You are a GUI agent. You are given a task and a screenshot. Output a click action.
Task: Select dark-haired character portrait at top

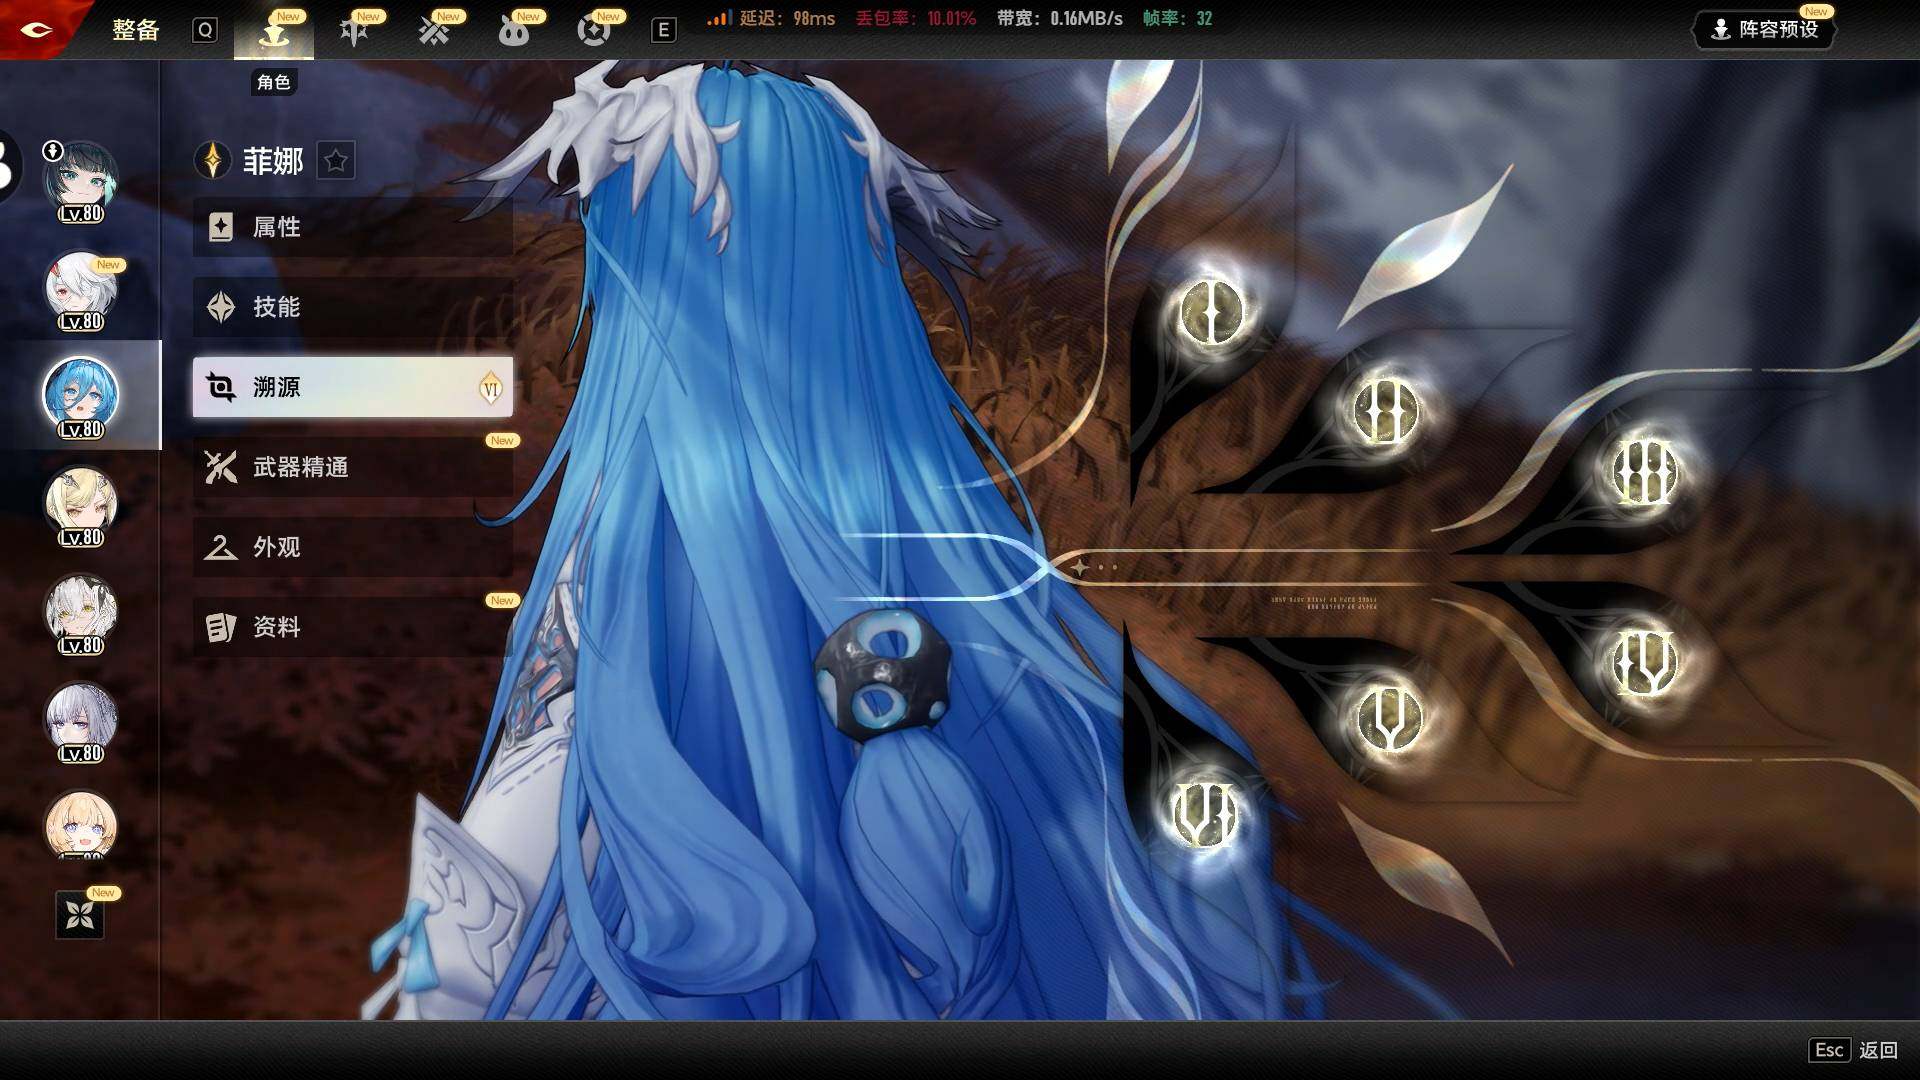tap(81, 180)
